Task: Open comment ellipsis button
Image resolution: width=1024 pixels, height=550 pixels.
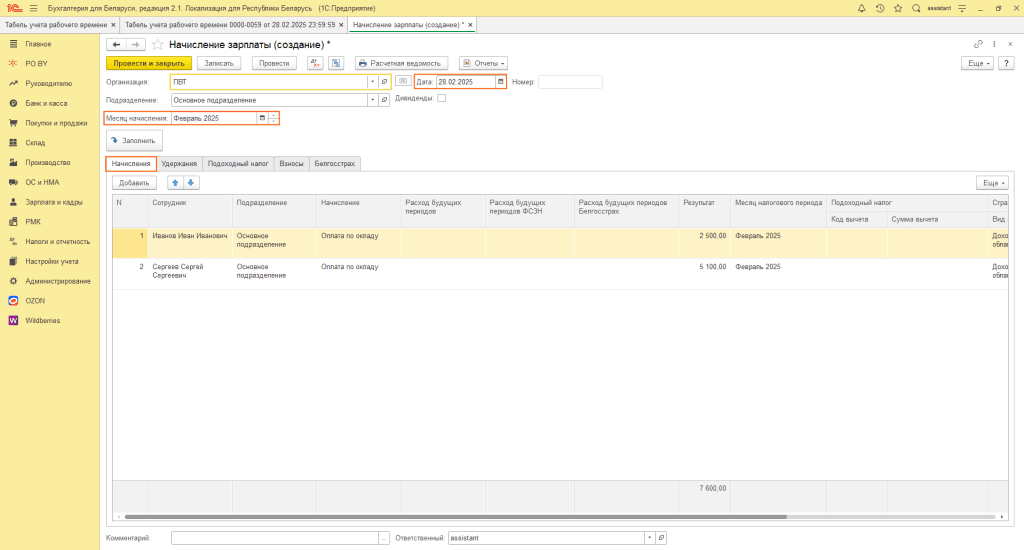Action: tap(384, 538)
